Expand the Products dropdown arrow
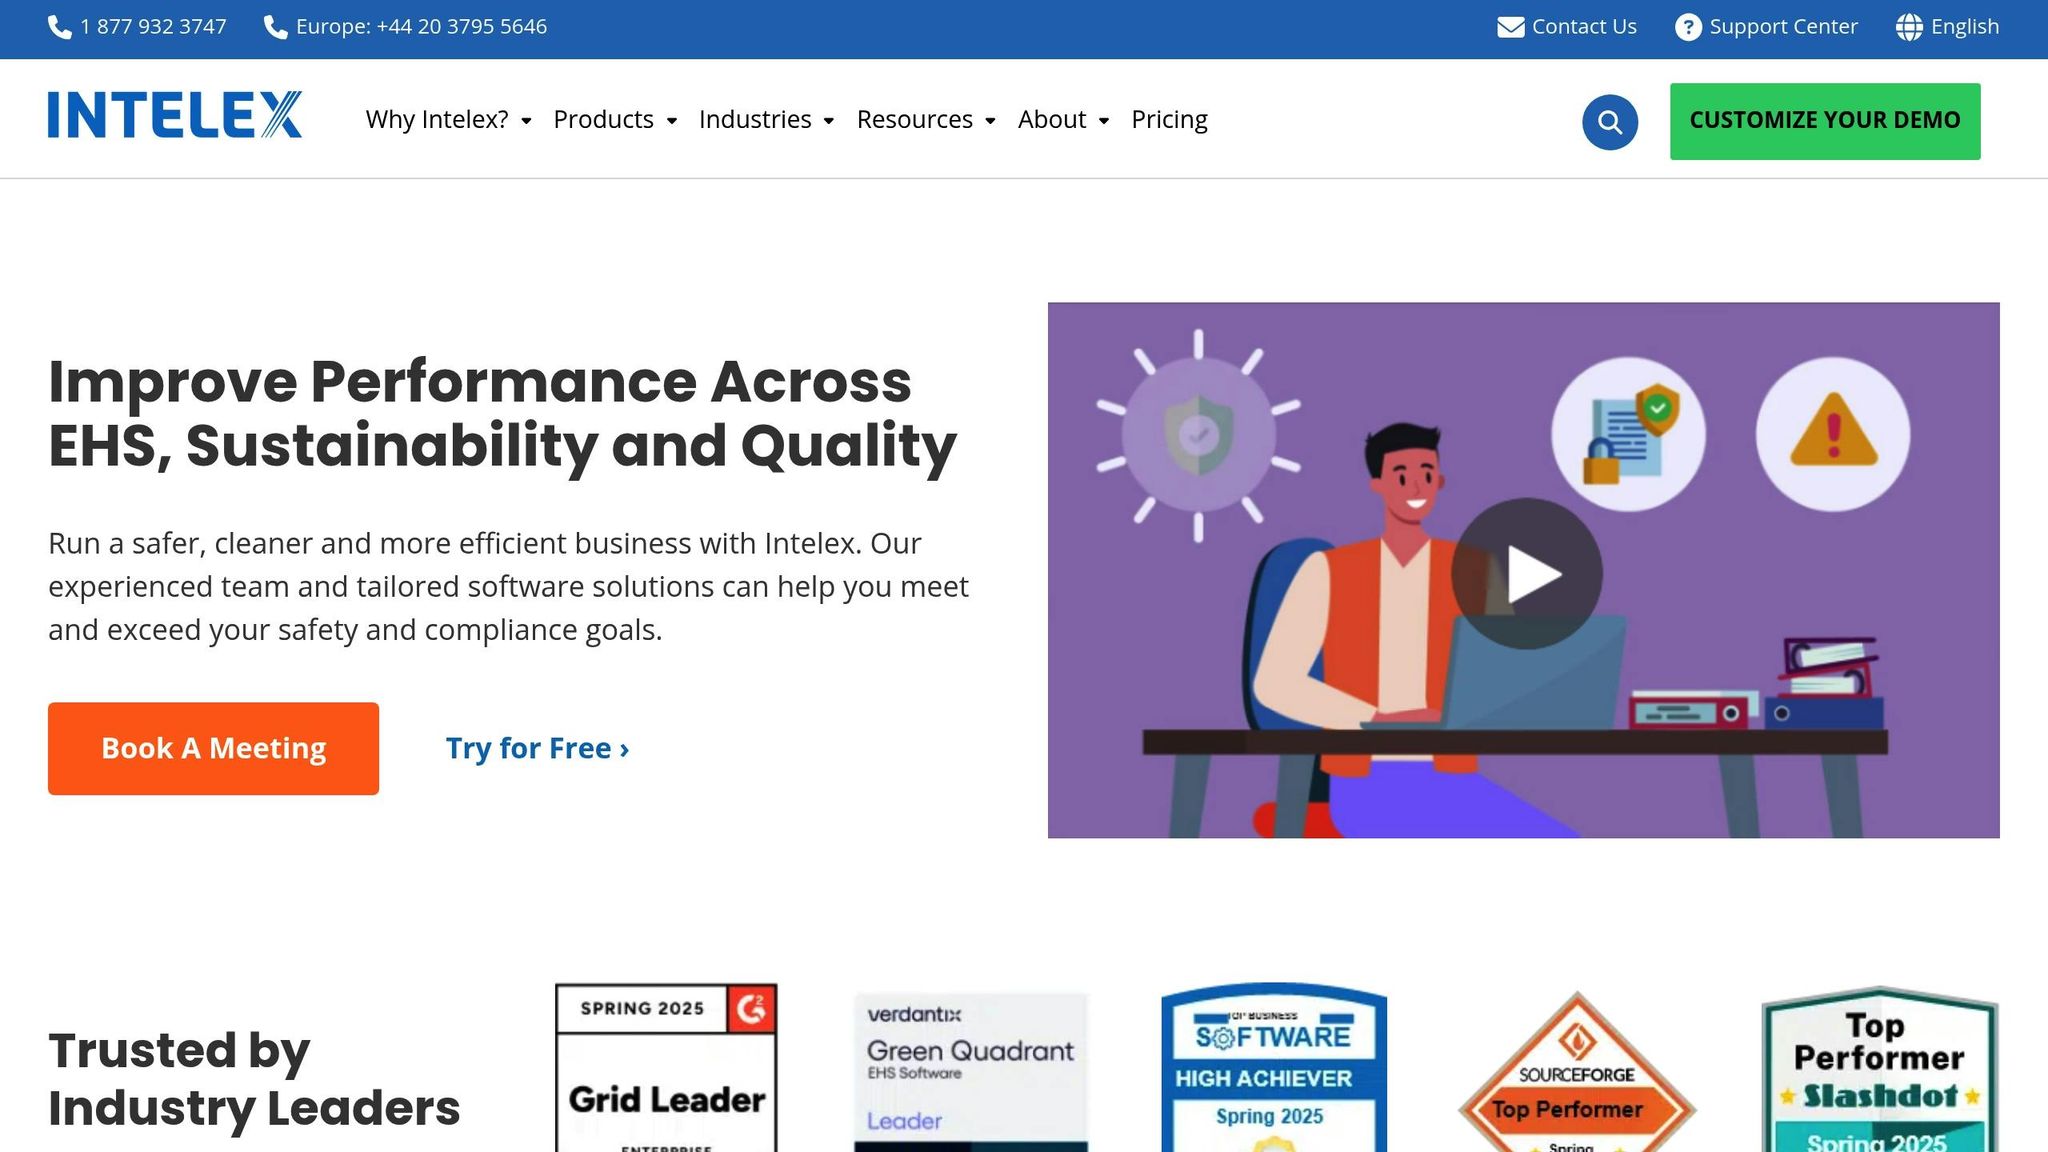 pos(672,121)
